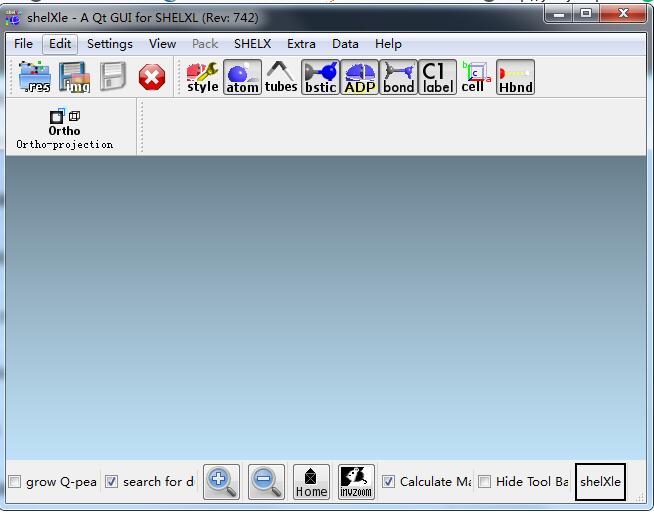Click the red X exit icon
654x515 pixels.
pos(152,77)
